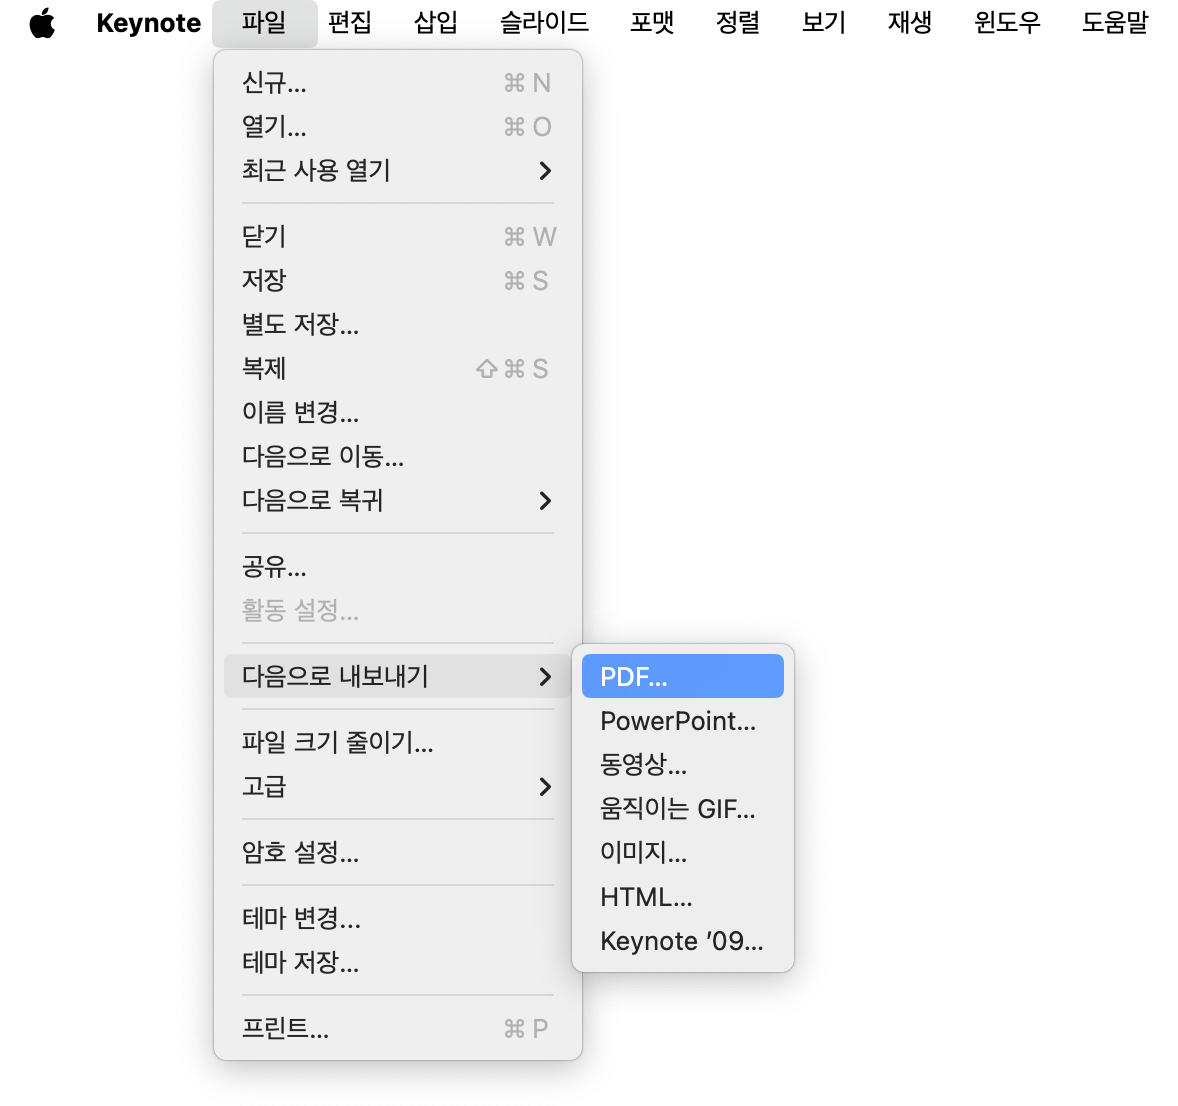Open the 도움말 menu

(1116, 23)
